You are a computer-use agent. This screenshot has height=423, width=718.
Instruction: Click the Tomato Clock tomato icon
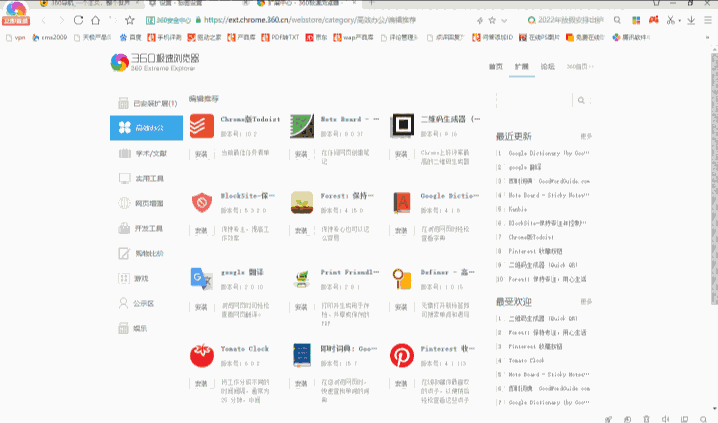click(202, 356)
